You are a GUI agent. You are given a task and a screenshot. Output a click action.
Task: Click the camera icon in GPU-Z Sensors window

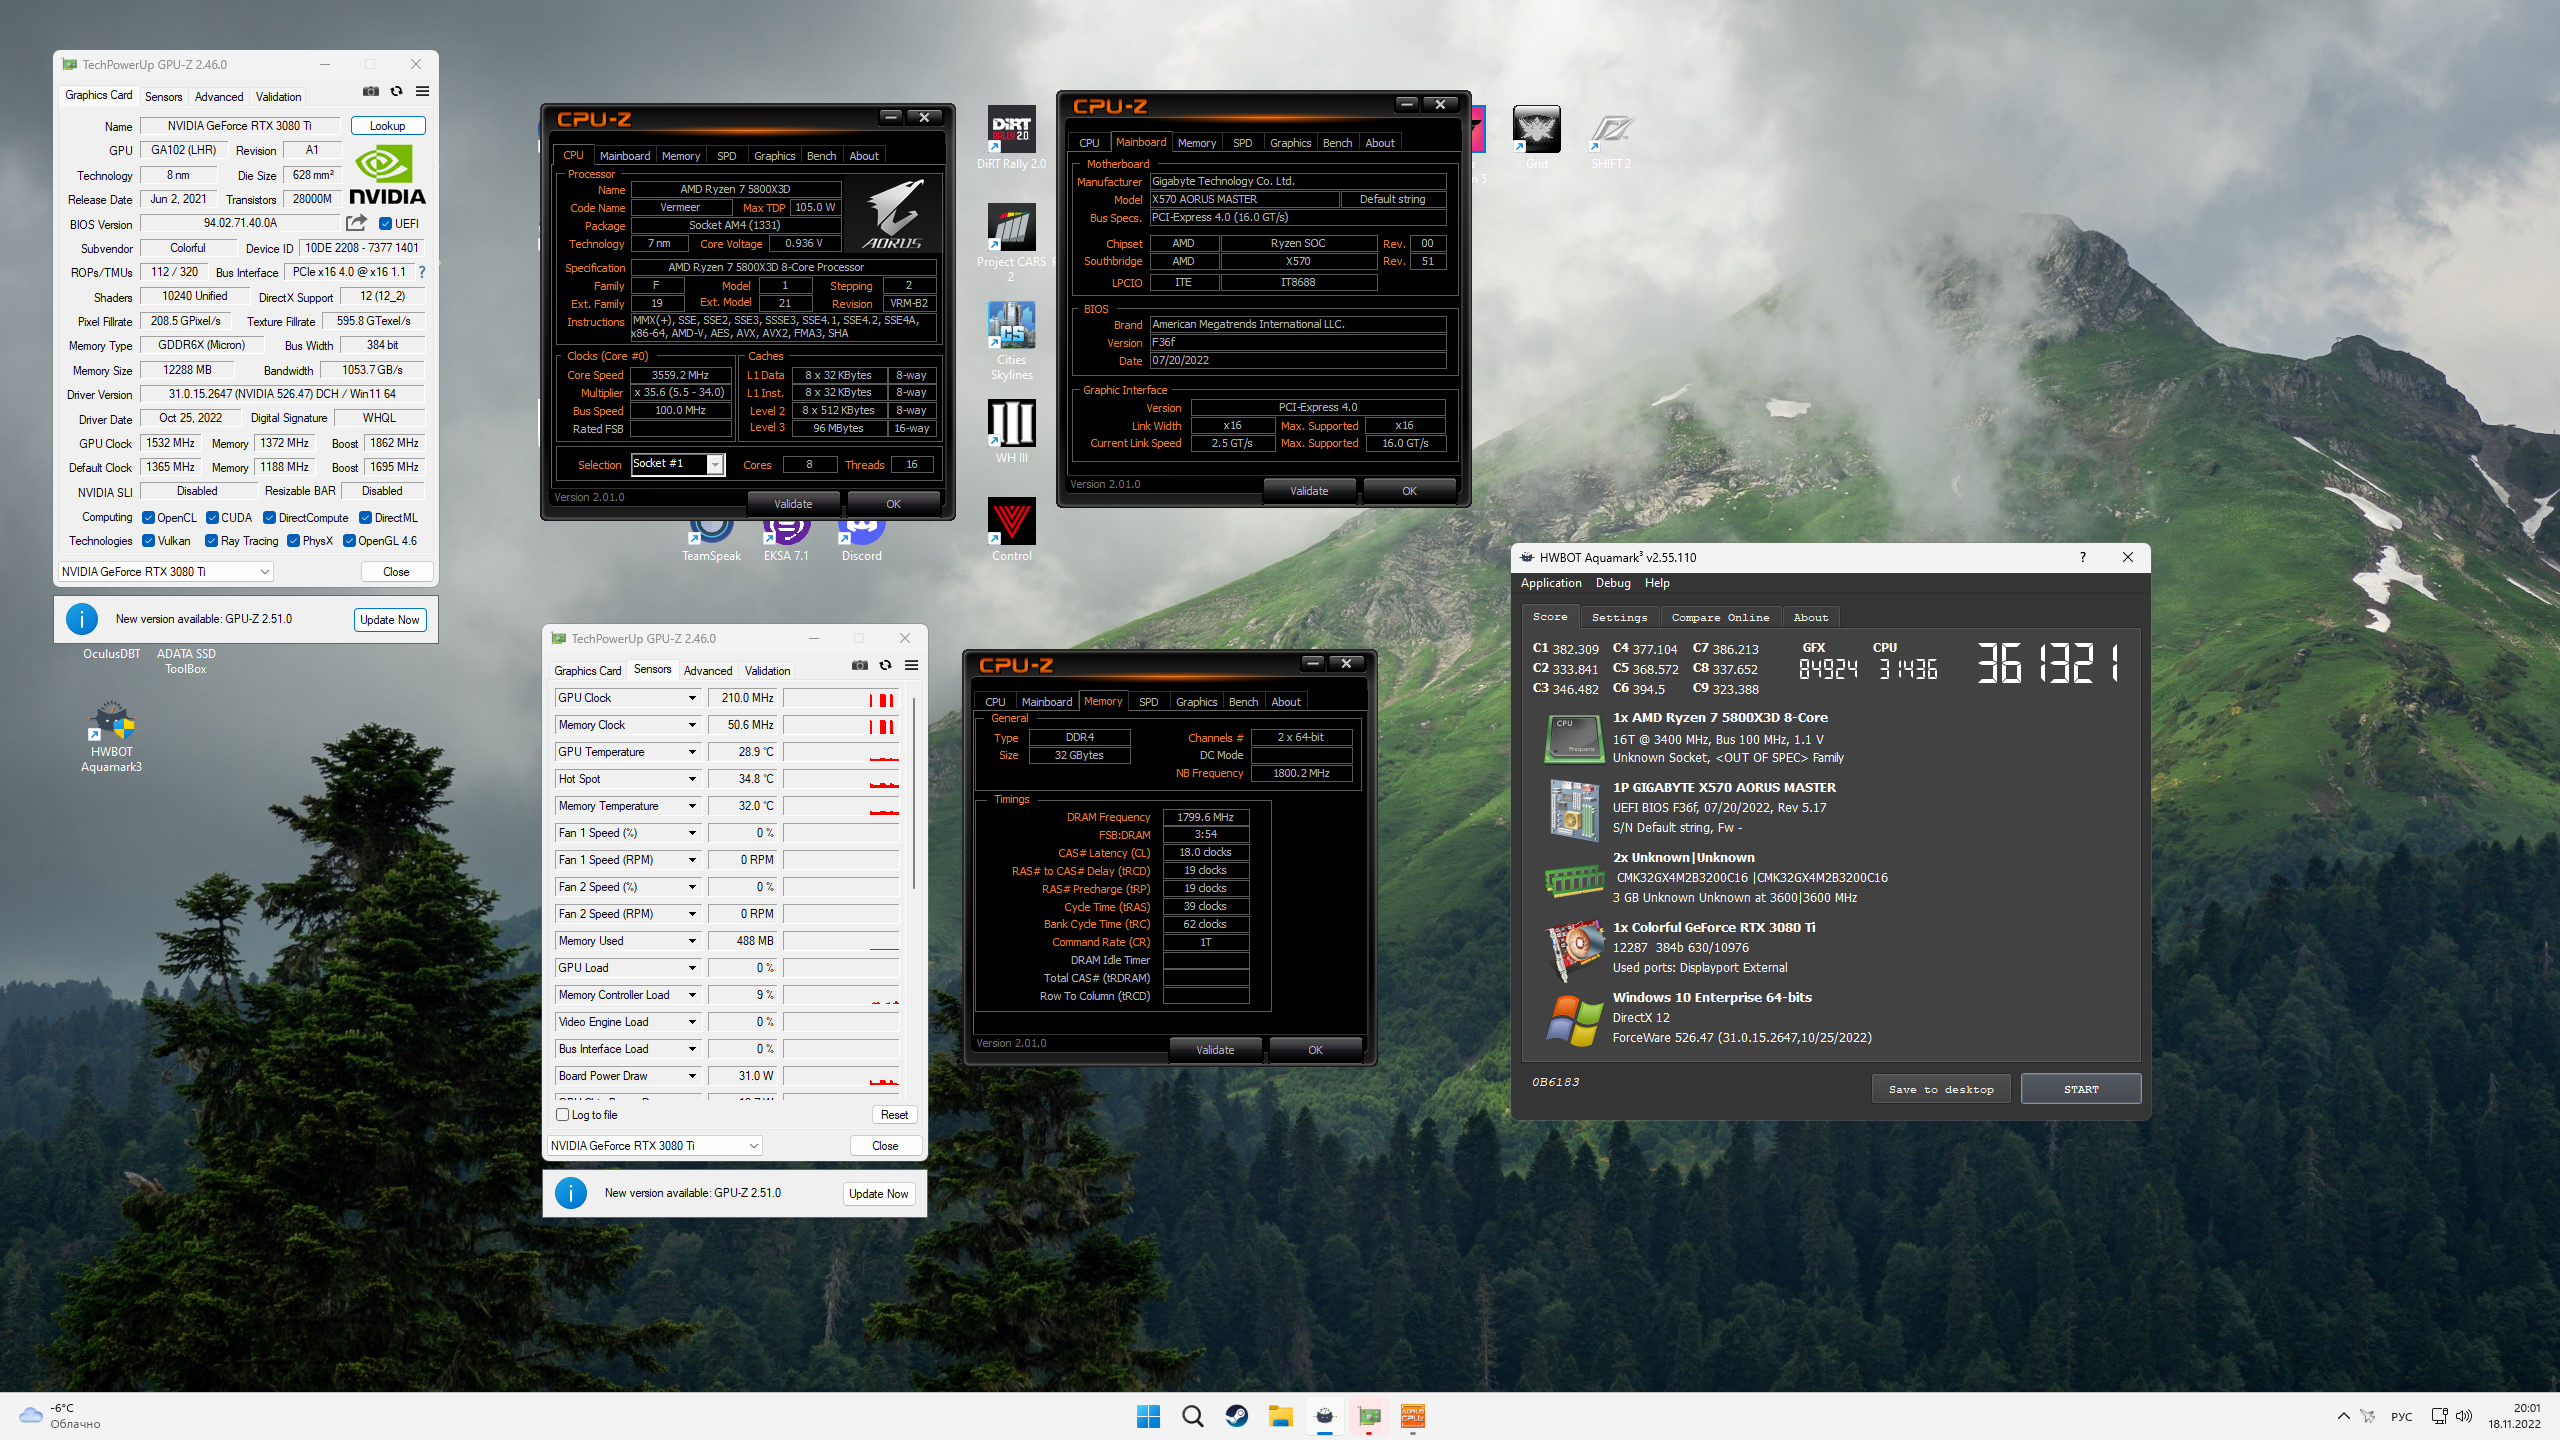pos(860,665)
